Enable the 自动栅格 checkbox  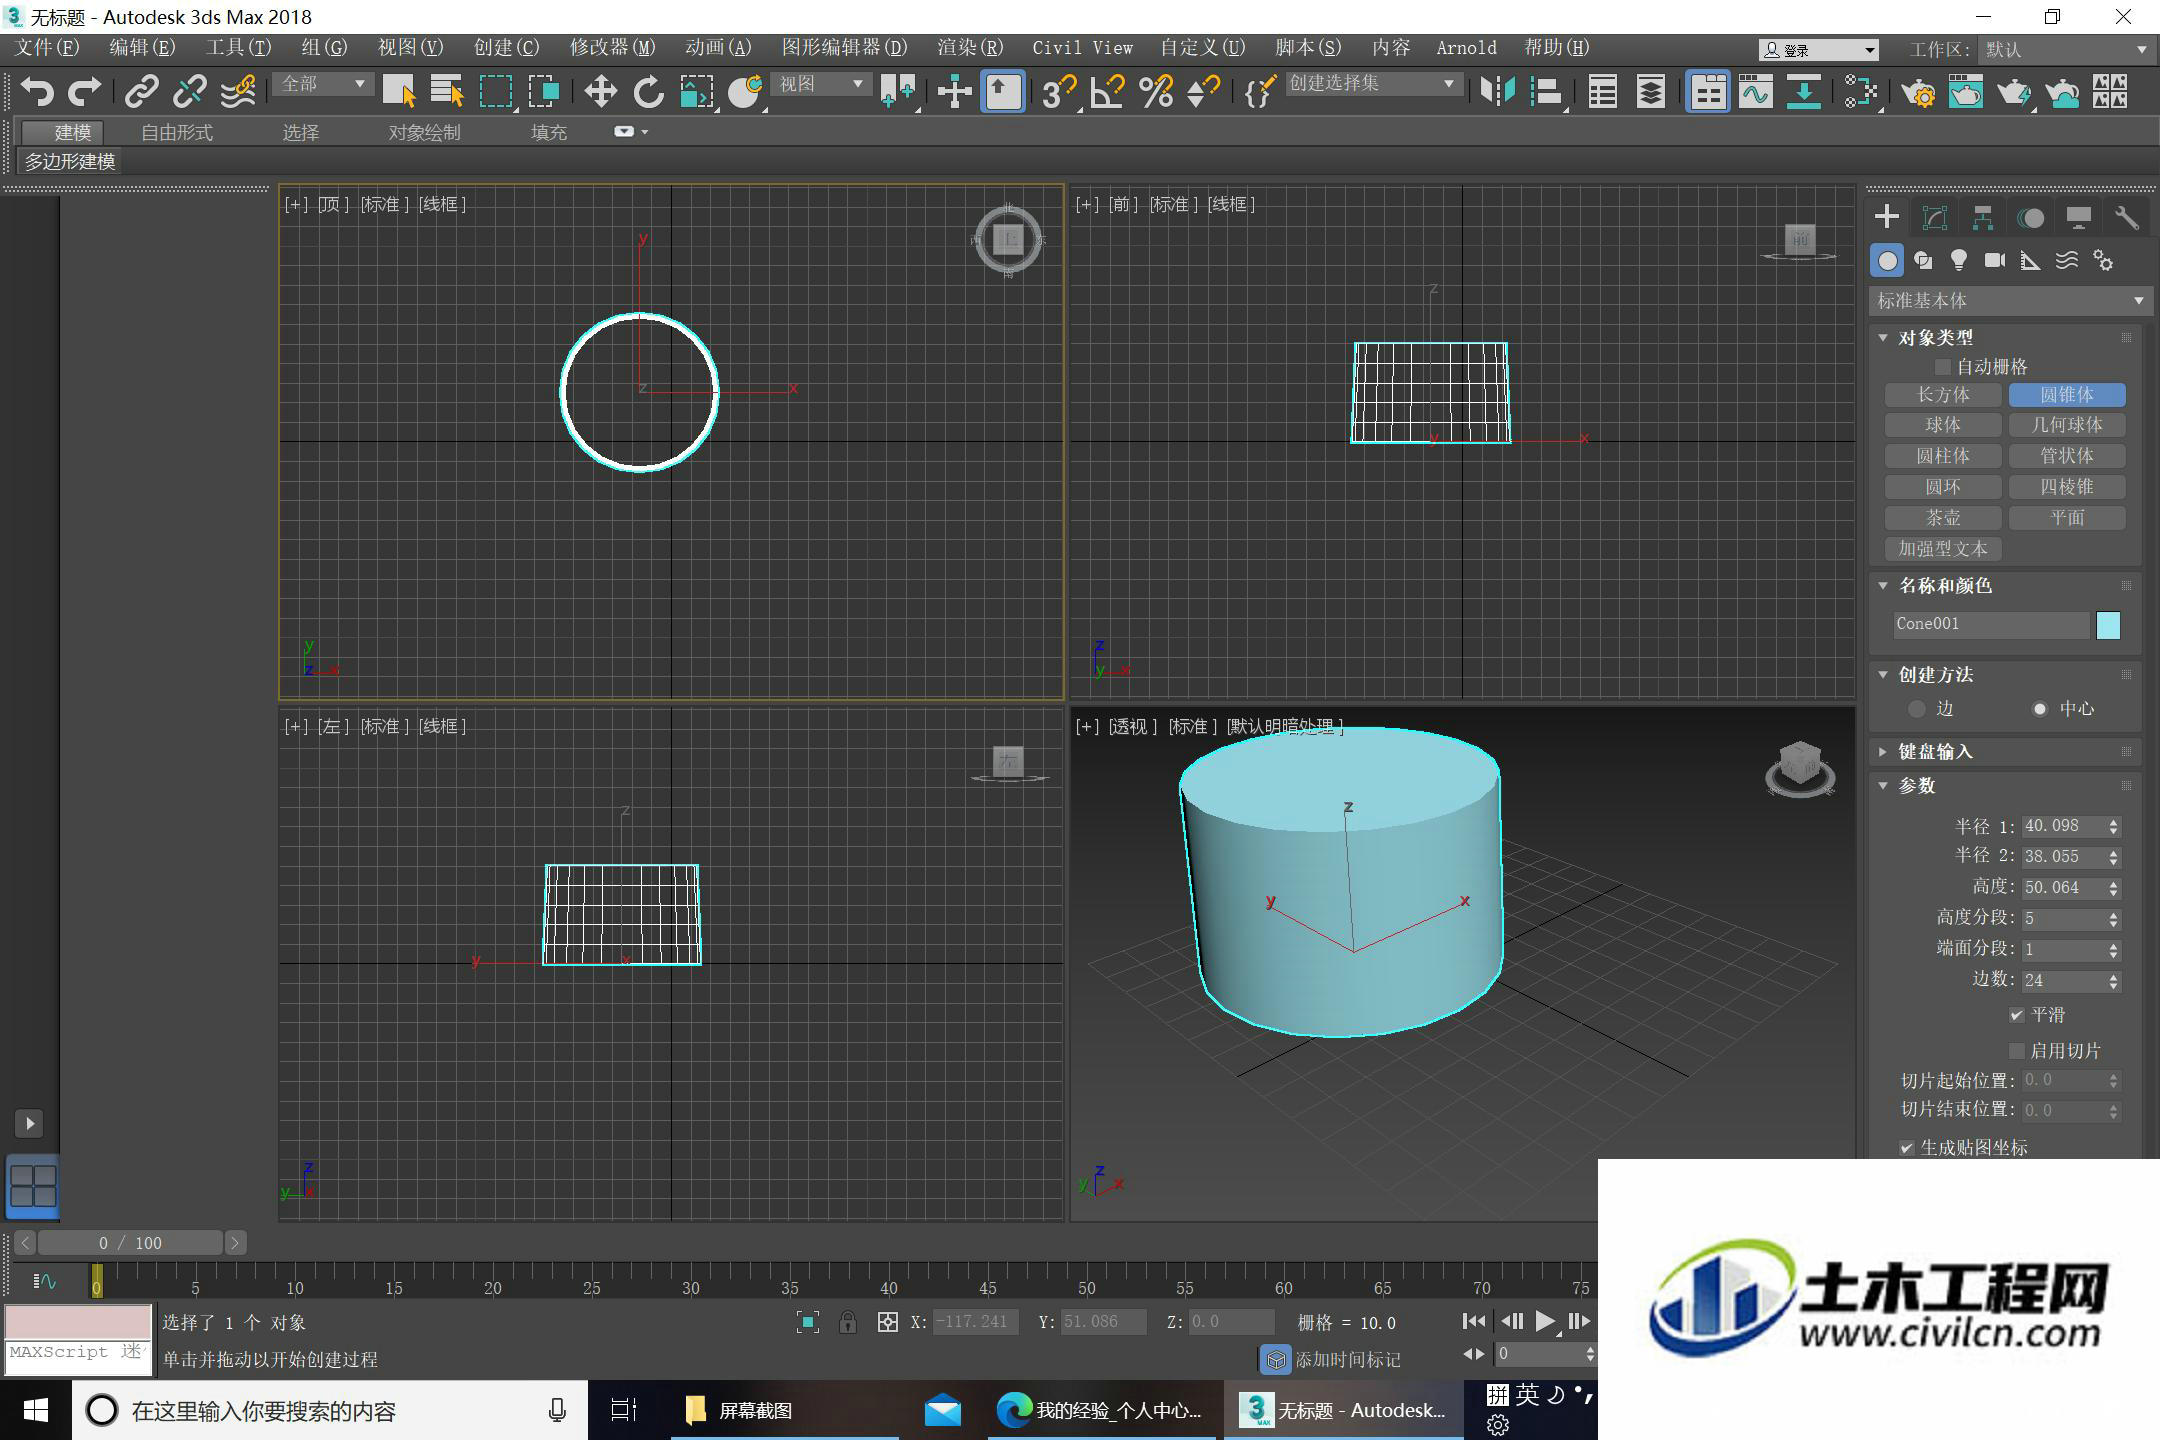click(1942, 367)
